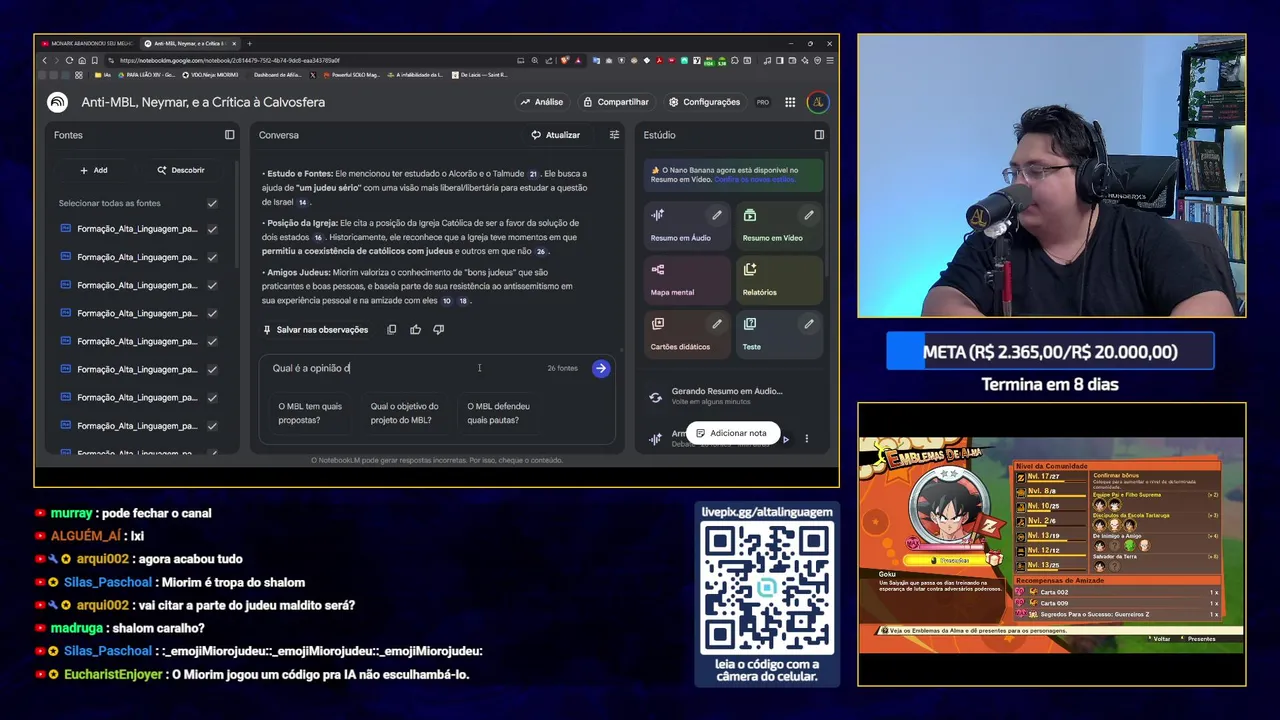Screen dimensions: 1280x720
Task: Select suggestion 'Qual o objetivo do projeto do MBL?'
Action: [x=404, y=413]
